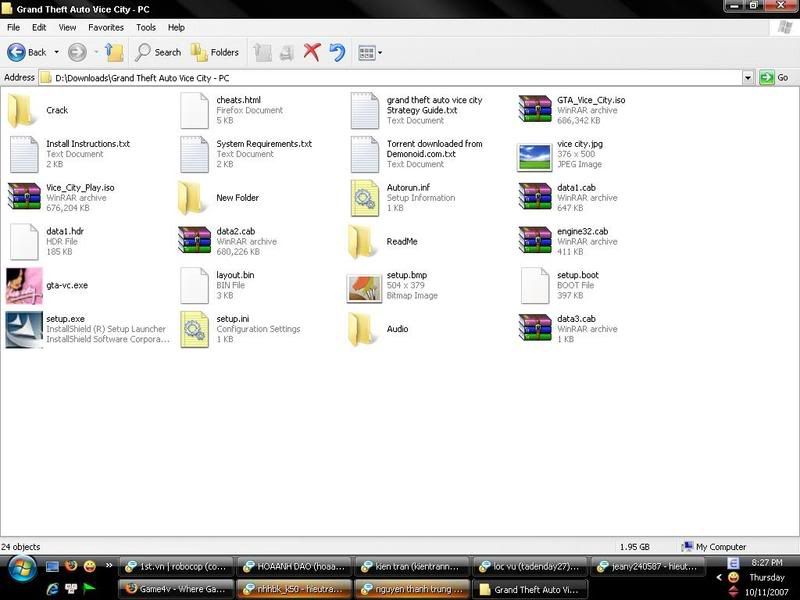Launch Firefox from the quick launch bar
This screenshot has width=800, height=600.
click(x=71, y=566)
